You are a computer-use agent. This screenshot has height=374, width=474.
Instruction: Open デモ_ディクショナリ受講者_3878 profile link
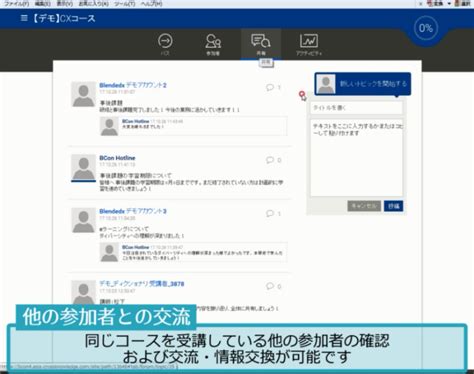142,284
